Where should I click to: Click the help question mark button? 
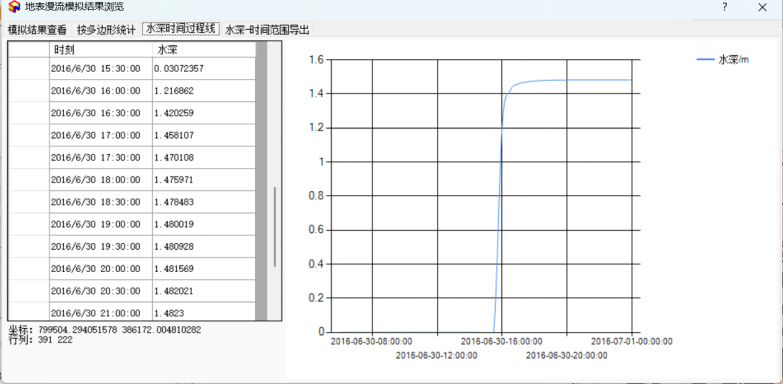(725, 7)
